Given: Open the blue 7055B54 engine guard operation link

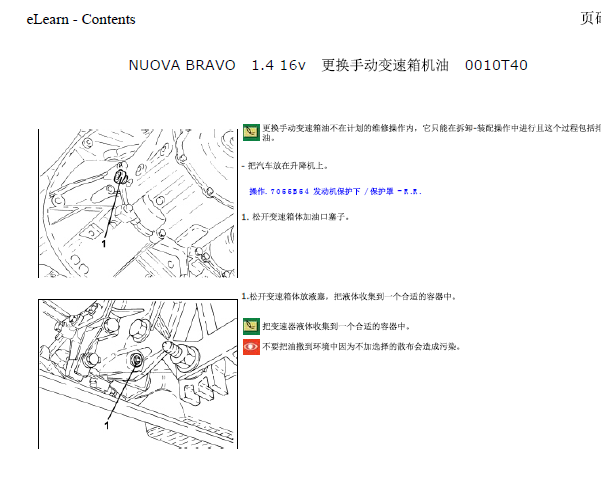Looking at the screenshot, I should 335,191.
